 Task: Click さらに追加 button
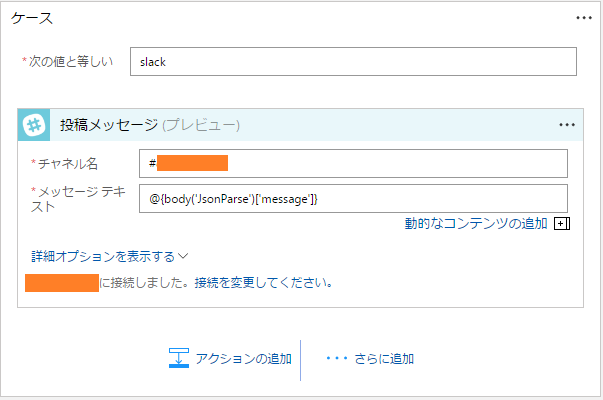coord(370,358)
